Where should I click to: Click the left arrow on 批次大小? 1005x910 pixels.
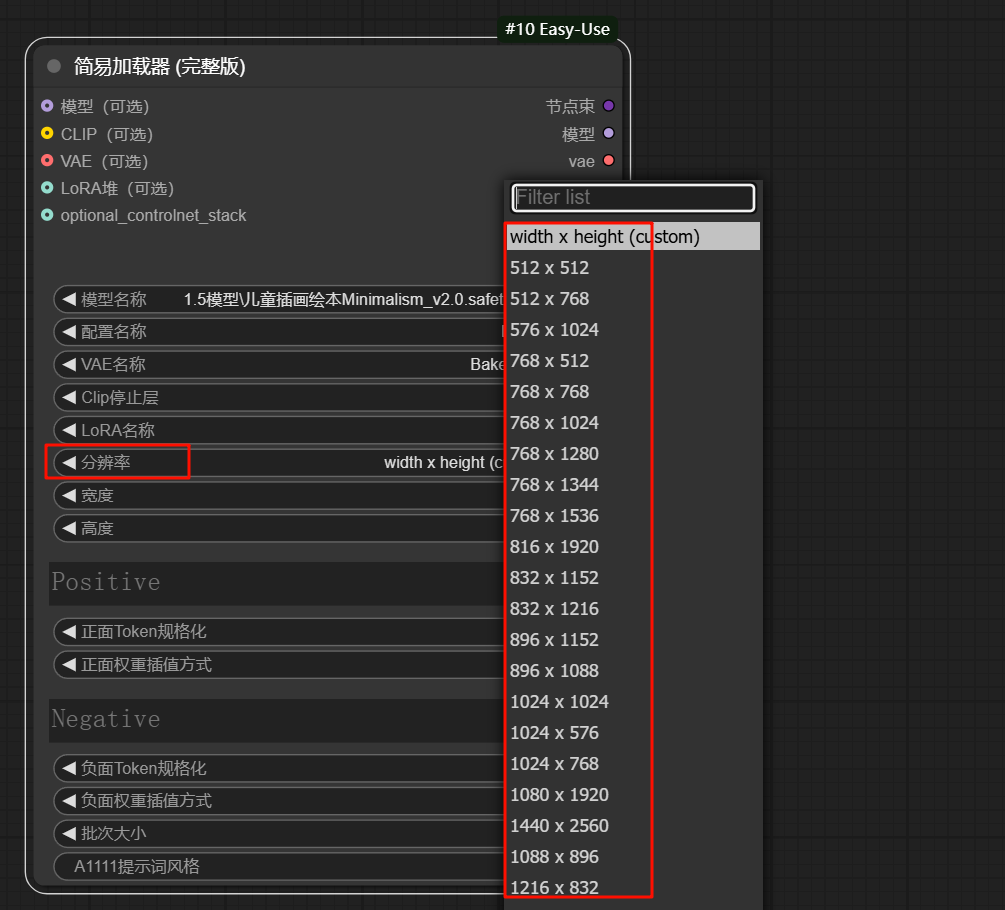click(68, 833)
